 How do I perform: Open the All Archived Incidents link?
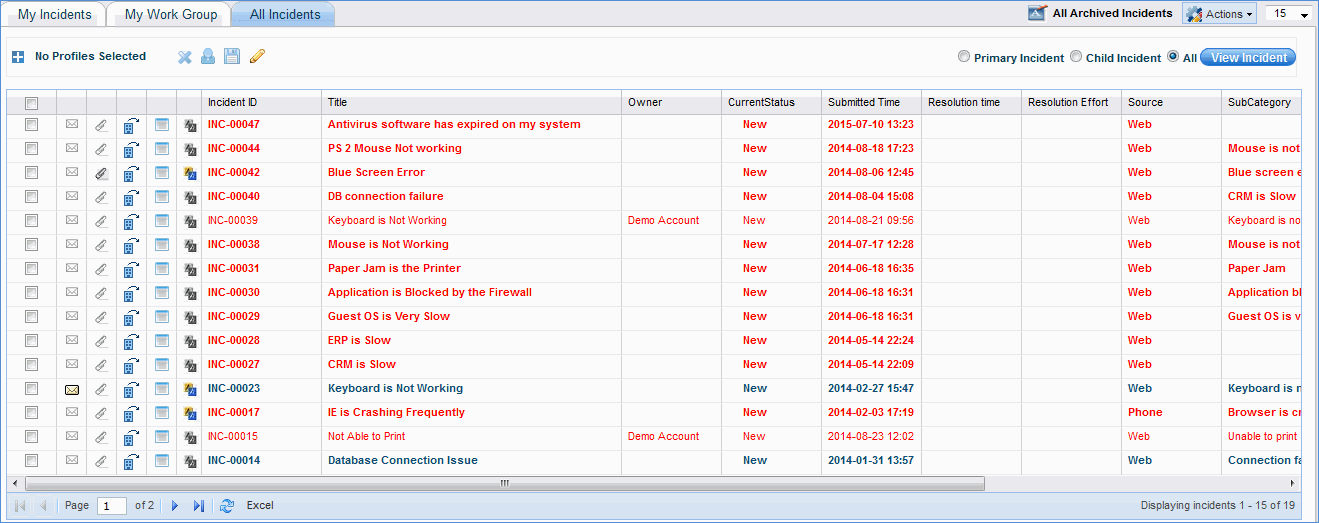point(1112,14)
